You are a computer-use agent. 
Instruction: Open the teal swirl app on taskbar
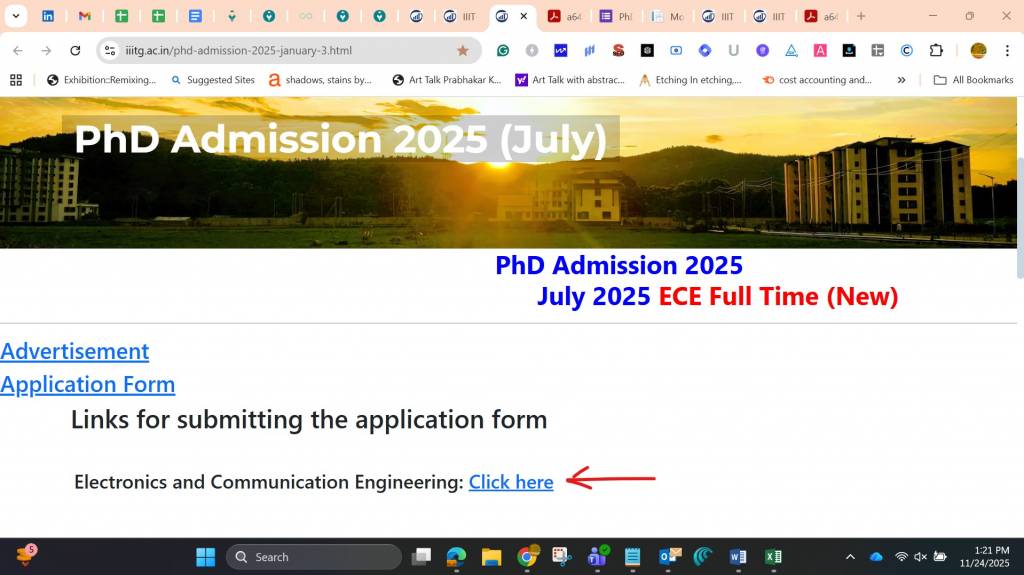point(703,557)
